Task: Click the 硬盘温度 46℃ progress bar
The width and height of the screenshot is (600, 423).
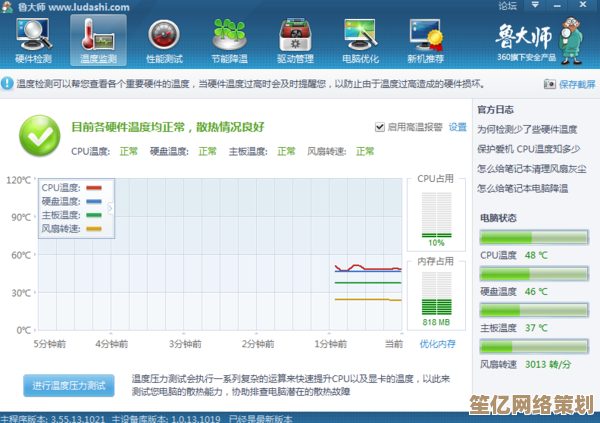Action: [534, 274]
